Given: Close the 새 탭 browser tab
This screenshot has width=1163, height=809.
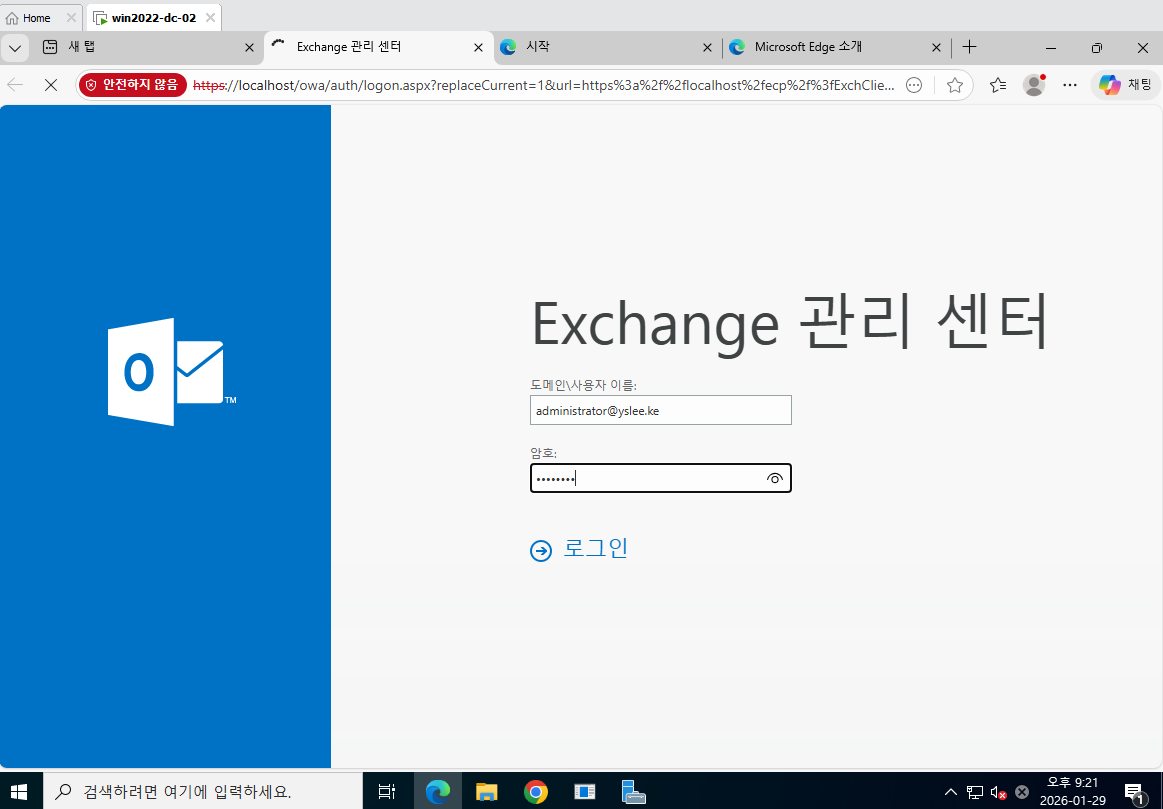Looking at the screenshot, I should tap(249, 47).
